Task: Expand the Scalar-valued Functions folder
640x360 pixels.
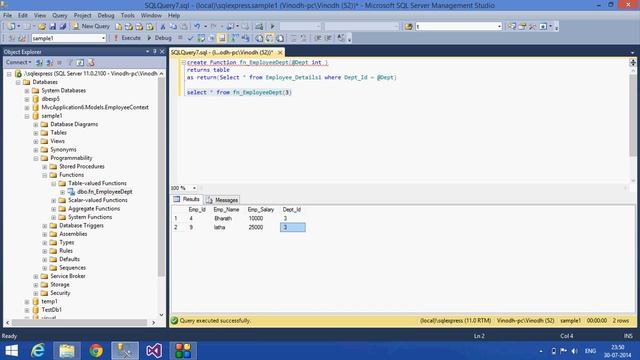Action: 54,200
